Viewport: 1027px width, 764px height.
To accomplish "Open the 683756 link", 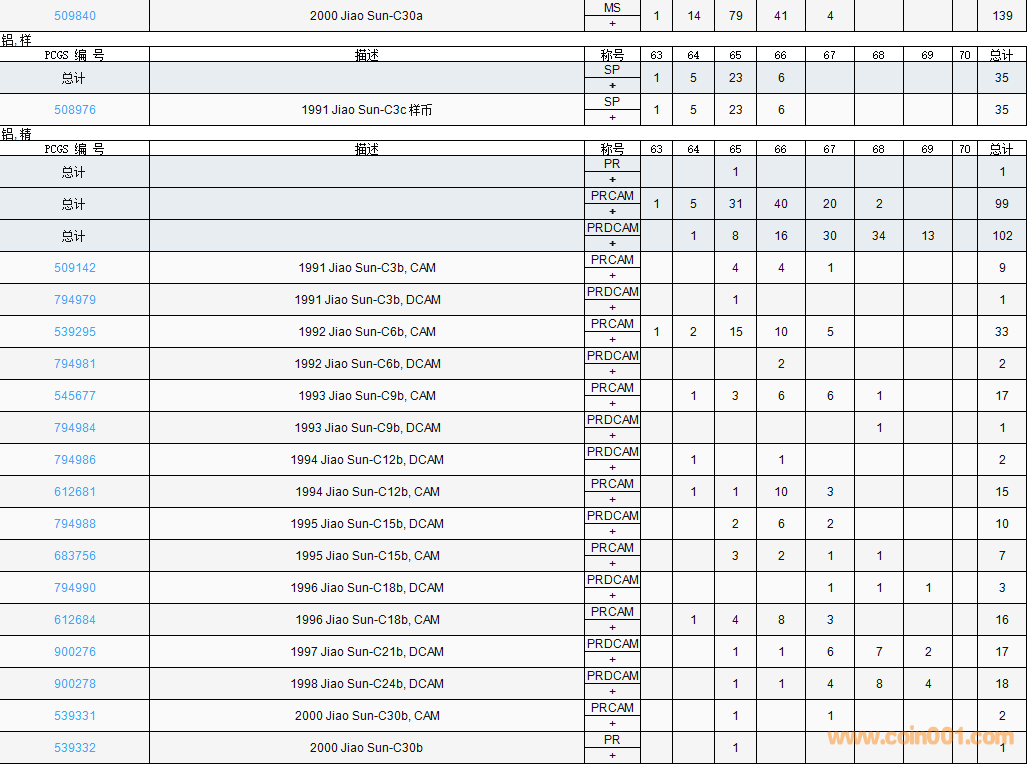I will 75,556.
